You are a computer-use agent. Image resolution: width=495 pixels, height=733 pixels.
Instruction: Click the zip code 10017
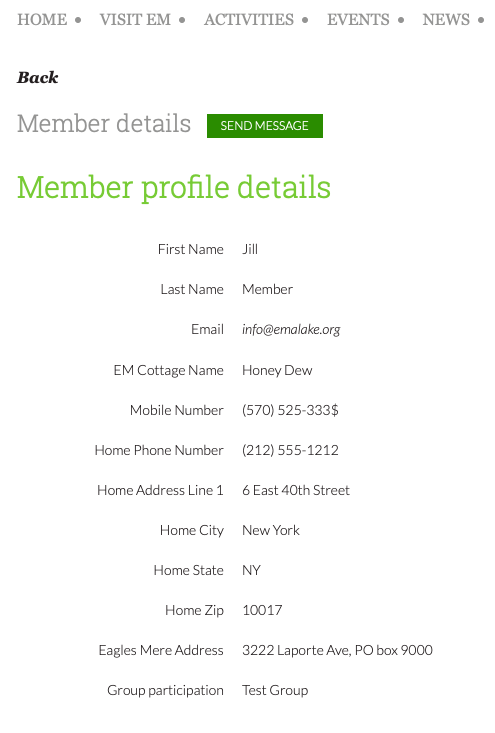tap(262, 610)
